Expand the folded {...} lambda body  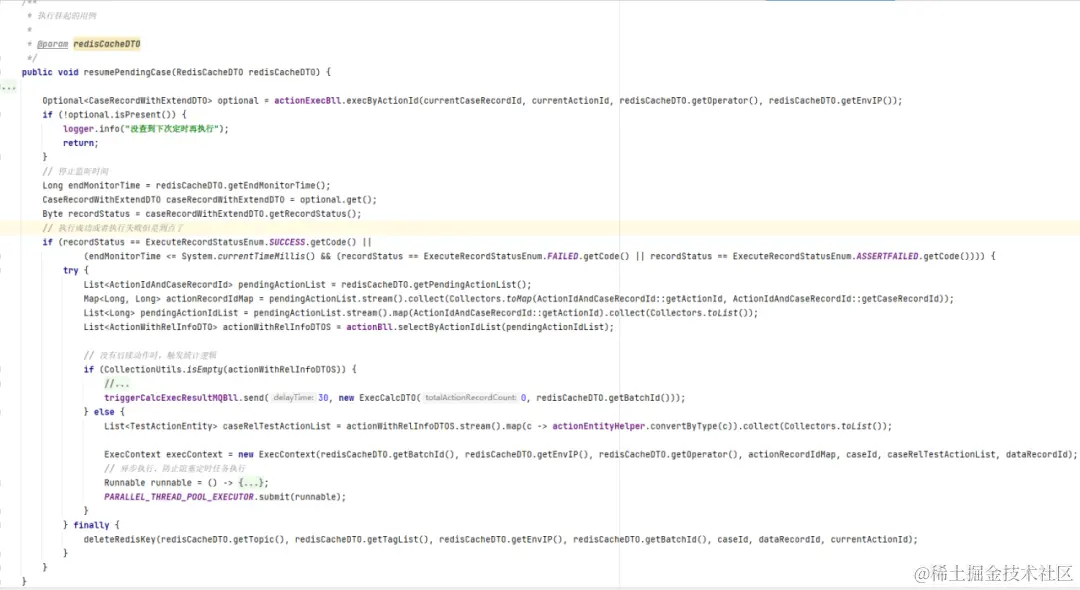coord(251,483)
